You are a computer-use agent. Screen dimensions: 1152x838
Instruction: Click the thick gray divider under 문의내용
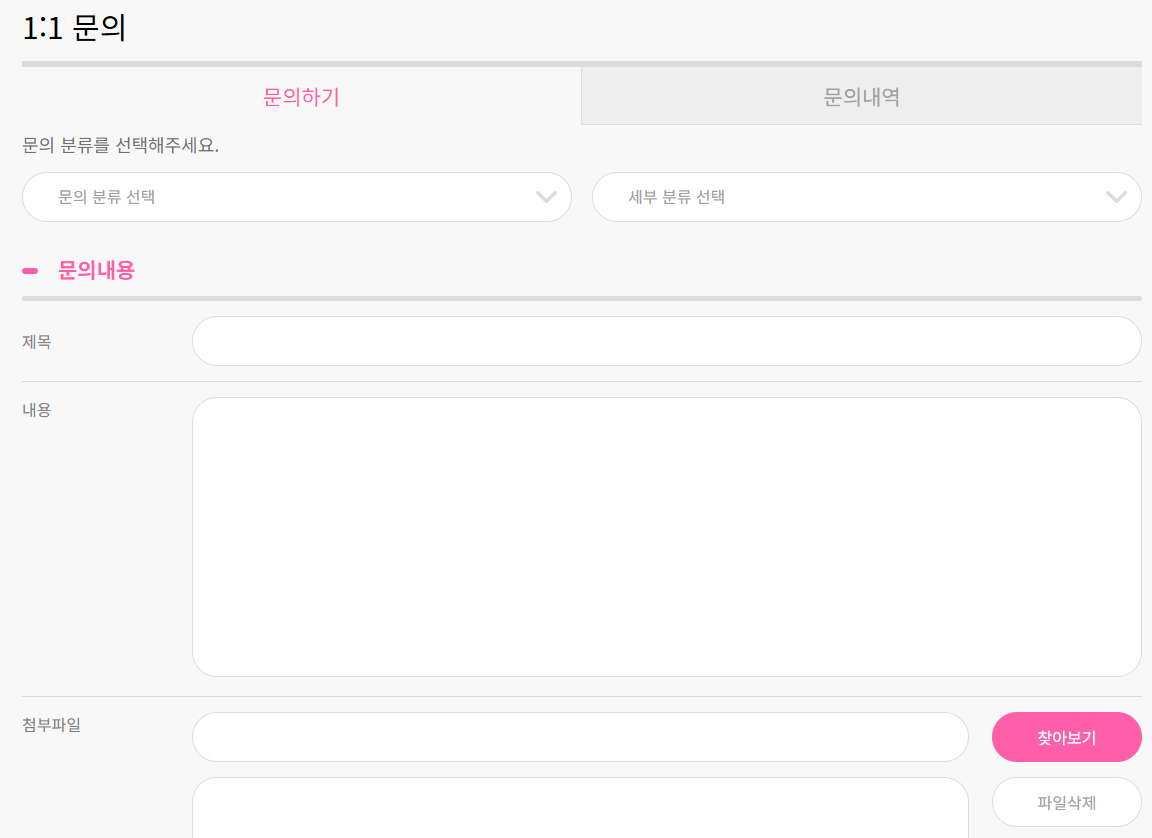pos(581,298)
